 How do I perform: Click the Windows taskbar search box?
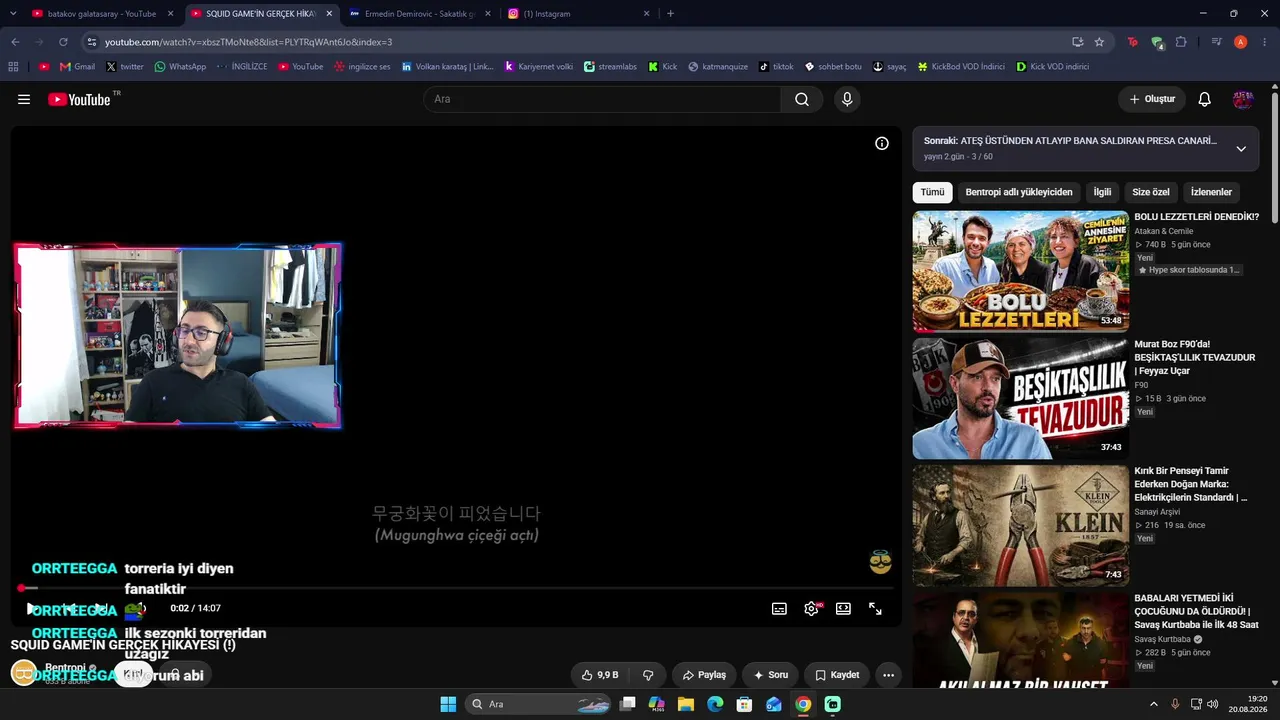pyautogui.click(x=539, y=704)
